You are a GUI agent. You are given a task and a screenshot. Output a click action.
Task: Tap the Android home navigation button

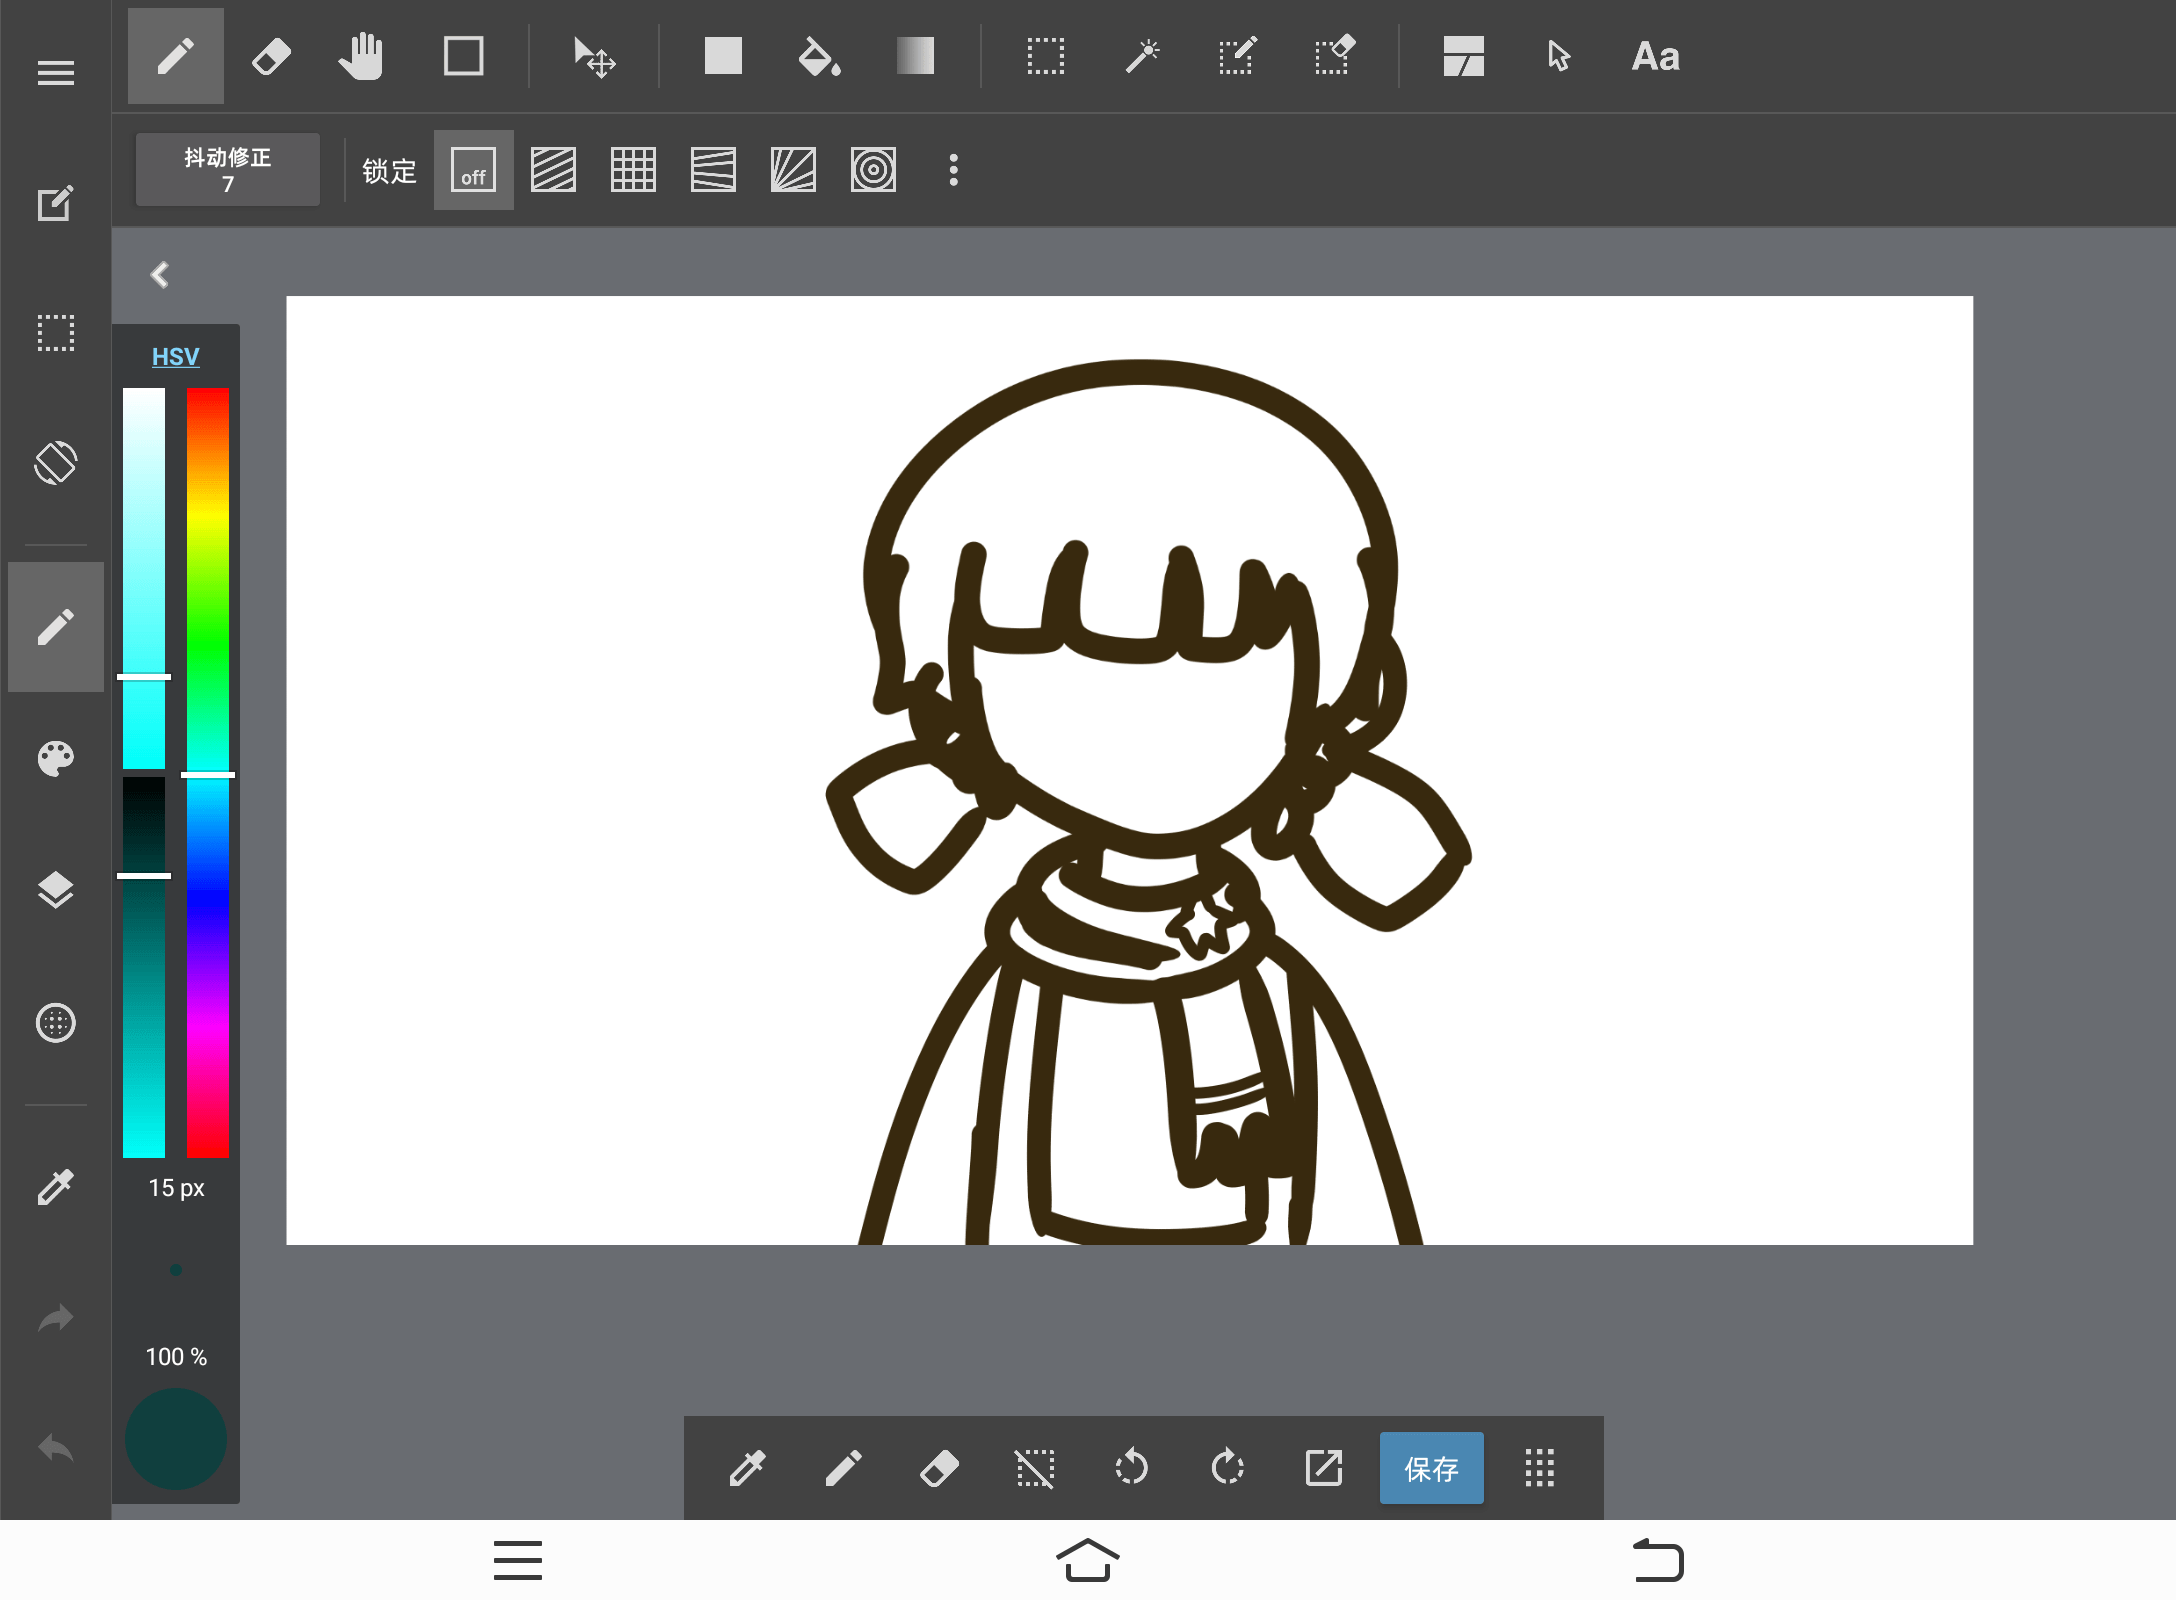click(1088, 1560)
